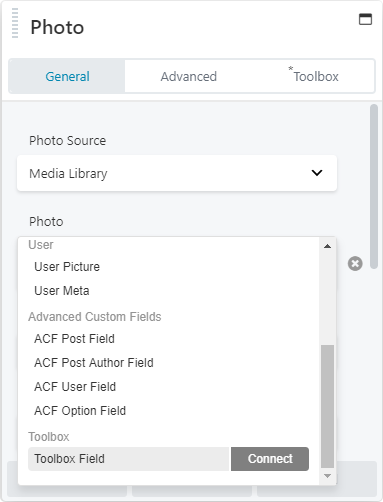Open the Photo Source dropdown
Image resolution: width=383 pixels, height=502 pixels.
click(177, 173)
